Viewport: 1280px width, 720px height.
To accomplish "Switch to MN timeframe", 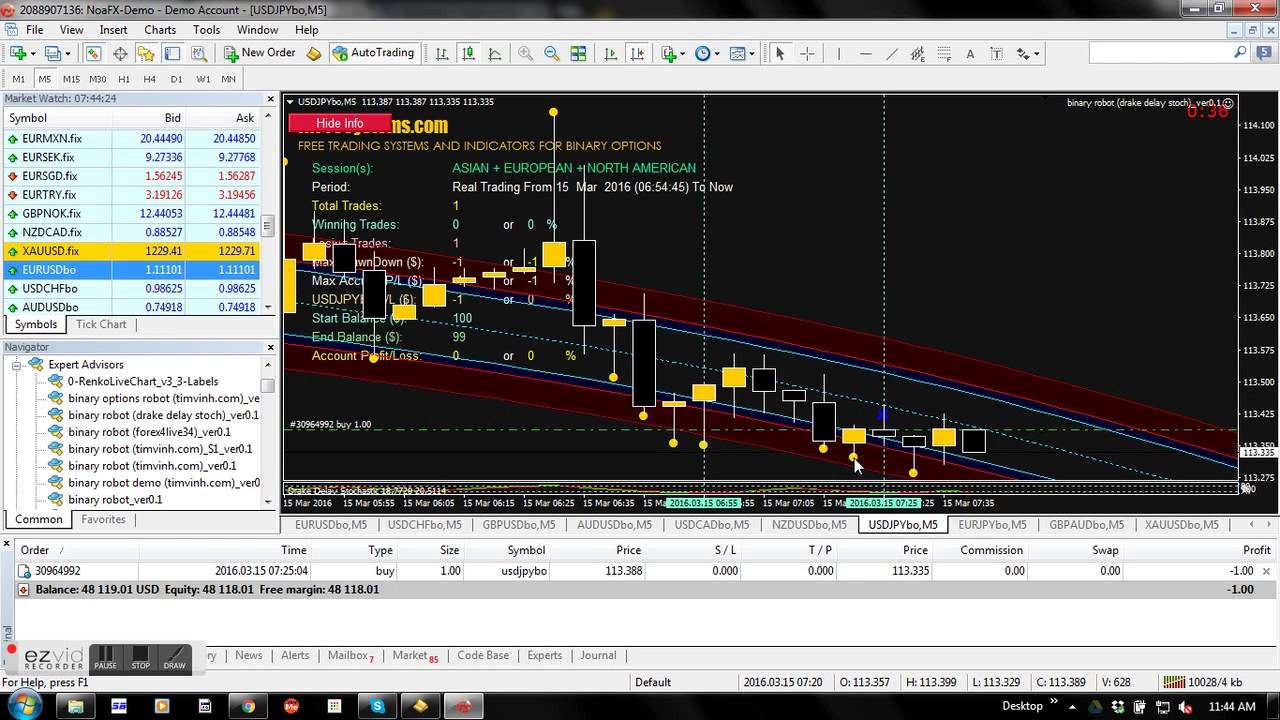I will [229, 79].
